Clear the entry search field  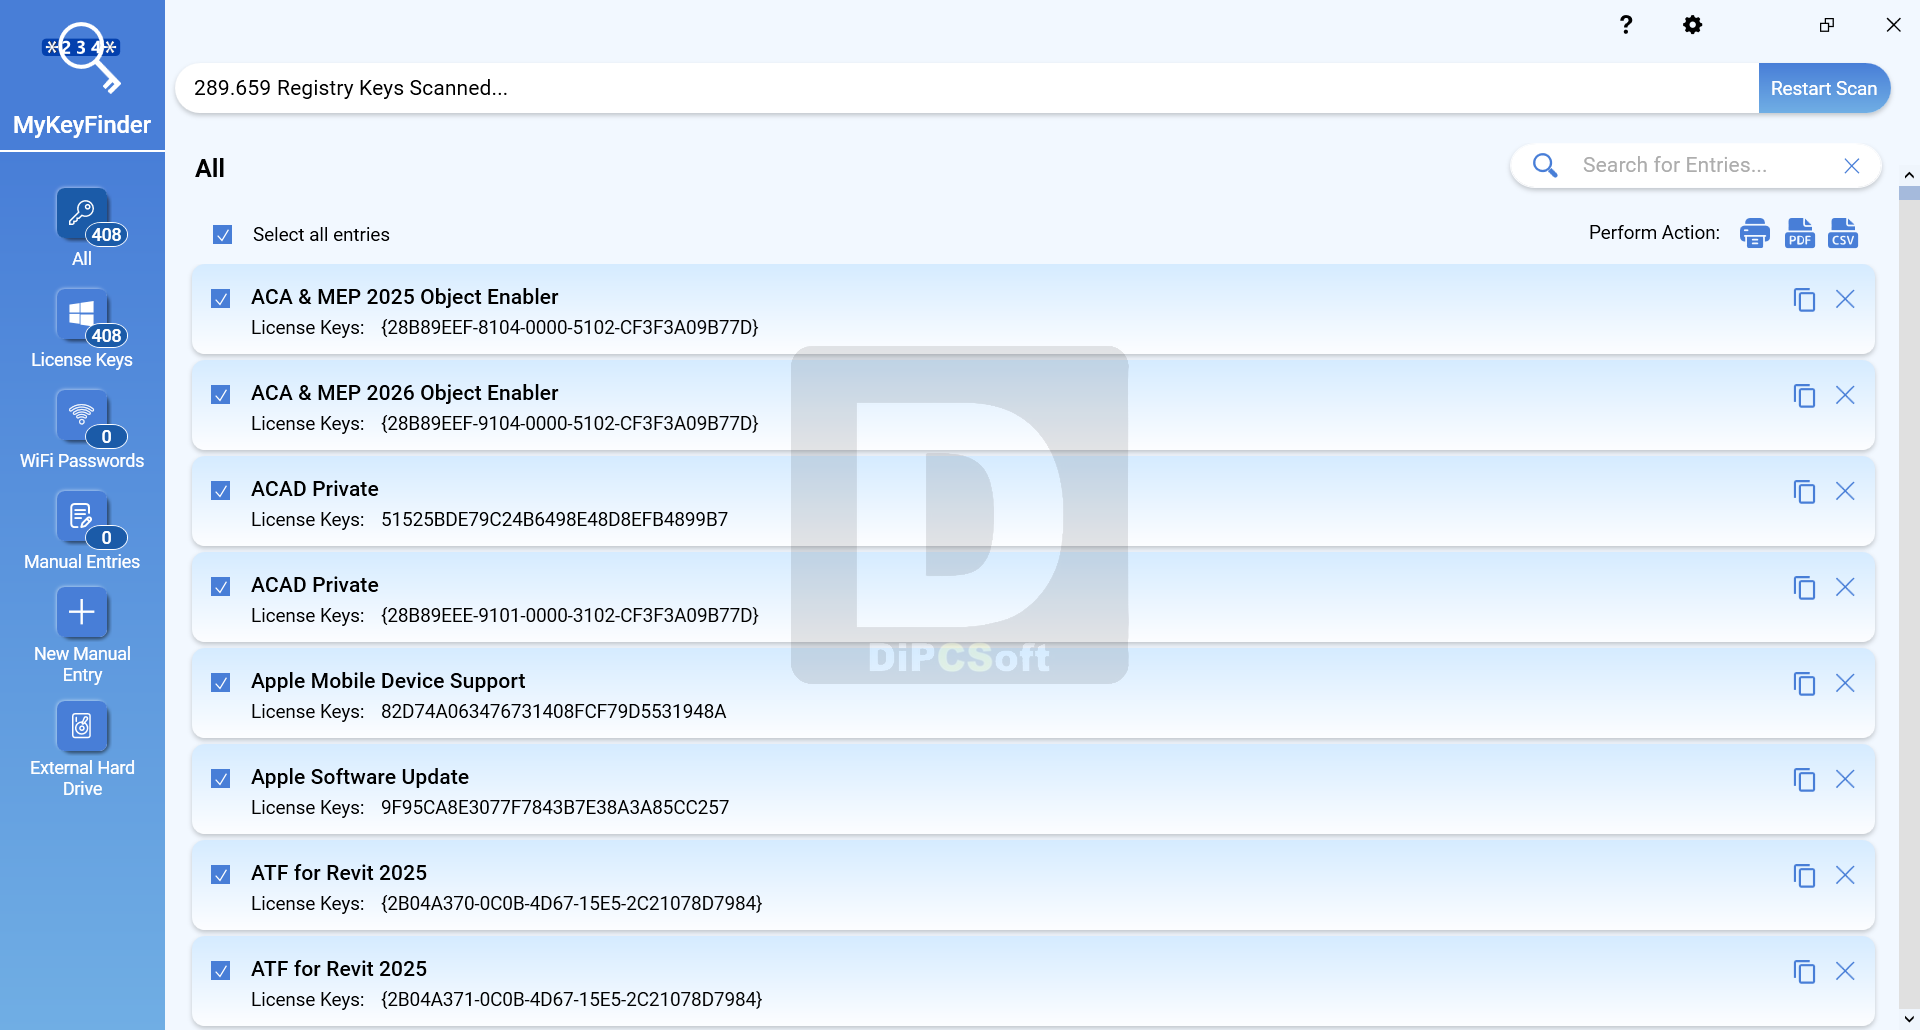coord(1852,166)
